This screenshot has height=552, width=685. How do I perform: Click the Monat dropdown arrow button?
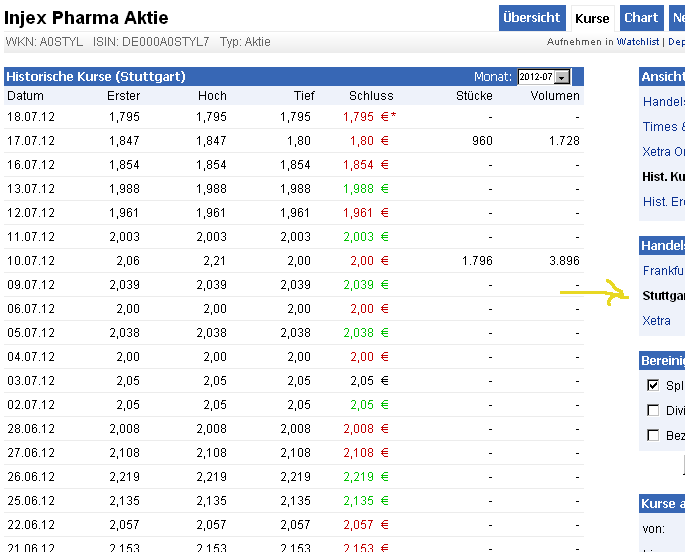click(x=563, y=77)
